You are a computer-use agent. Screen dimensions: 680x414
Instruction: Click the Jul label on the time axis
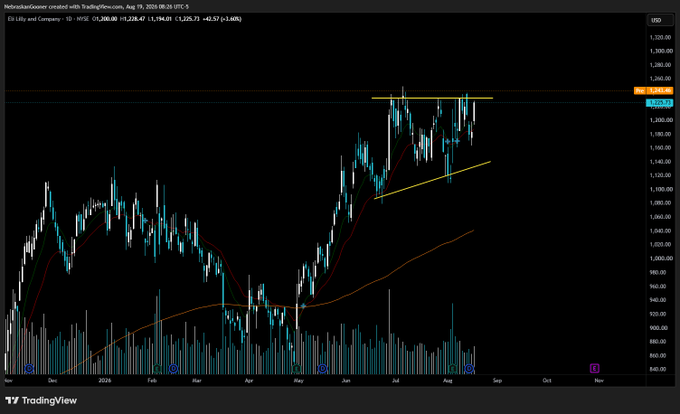pyautogui.click(x=396, y=381)
